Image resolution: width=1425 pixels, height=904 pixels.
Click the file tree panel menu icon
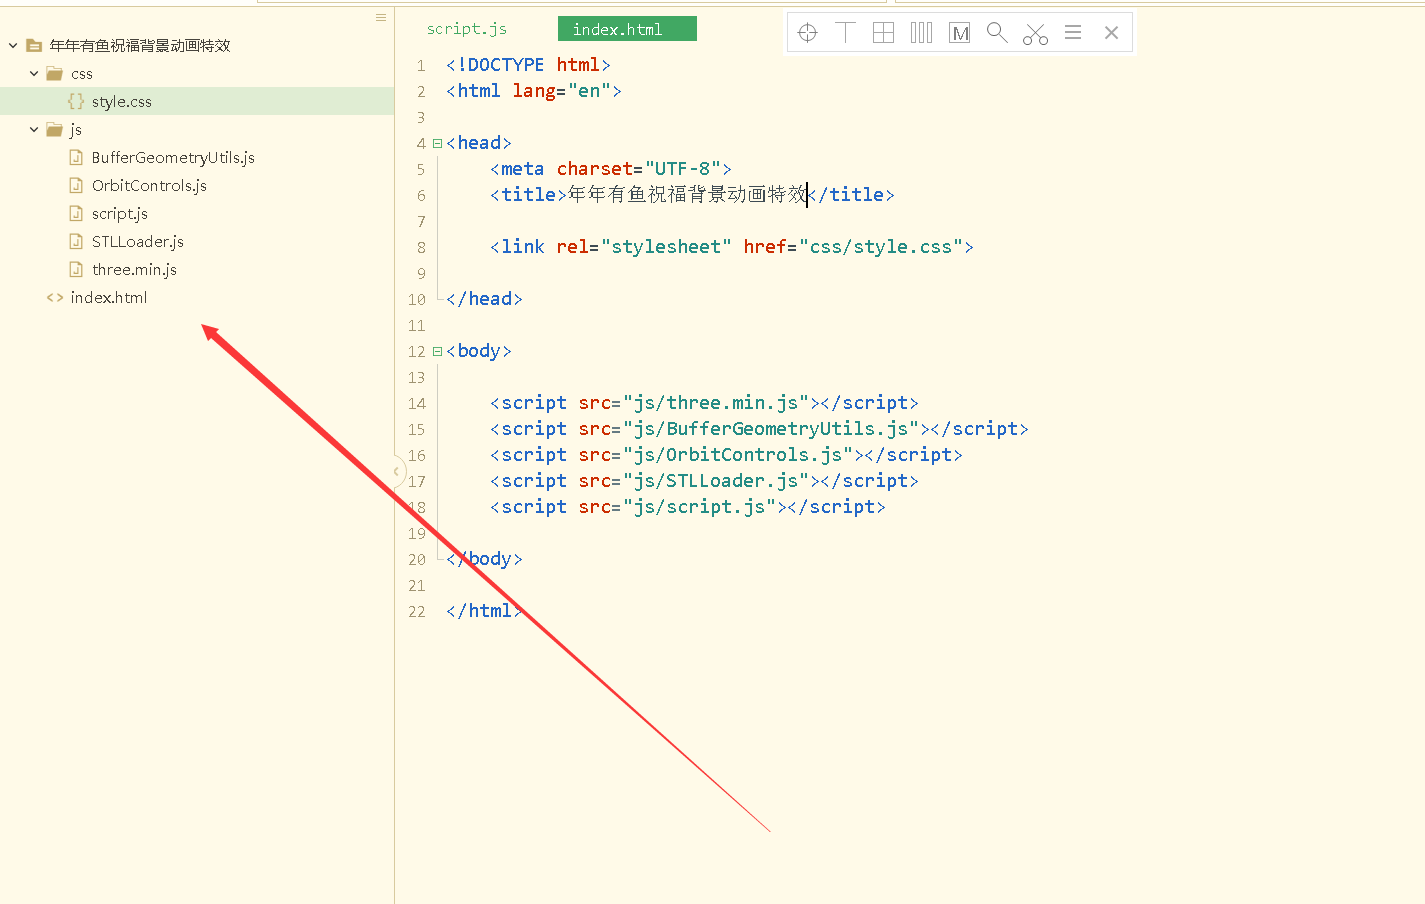pyautogui.click(x=381, y=18)
